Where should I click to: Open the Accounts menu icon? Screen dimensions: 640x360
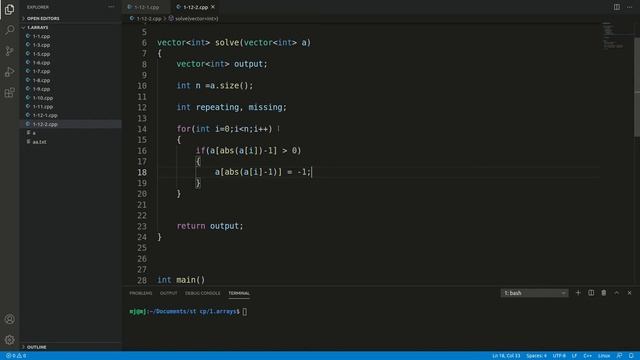[x=9, y=319]
